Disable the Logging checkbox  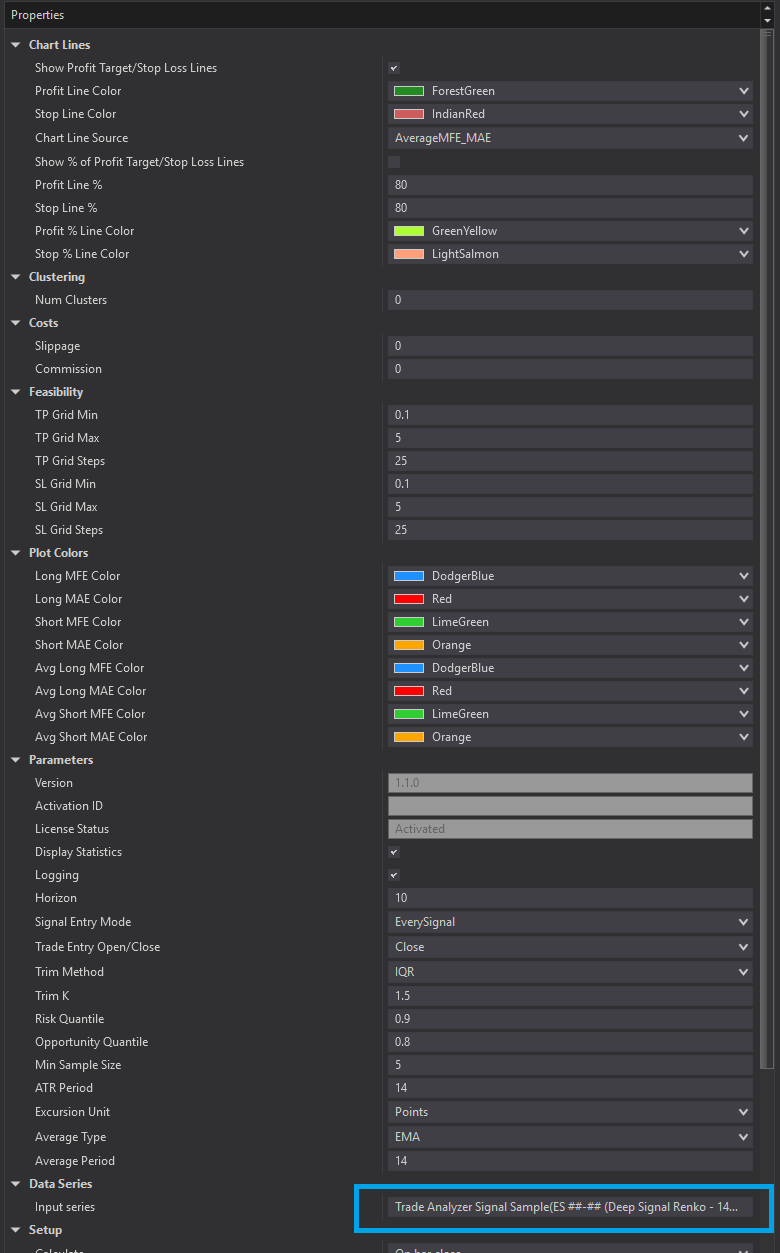point(394,875)
